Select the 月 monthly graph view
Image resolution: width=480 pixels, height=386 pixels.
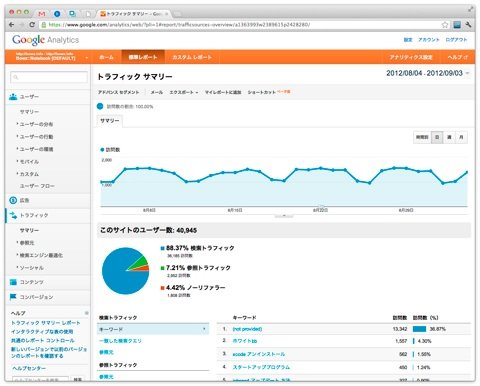pyautogui.click(x=461, y=137)
